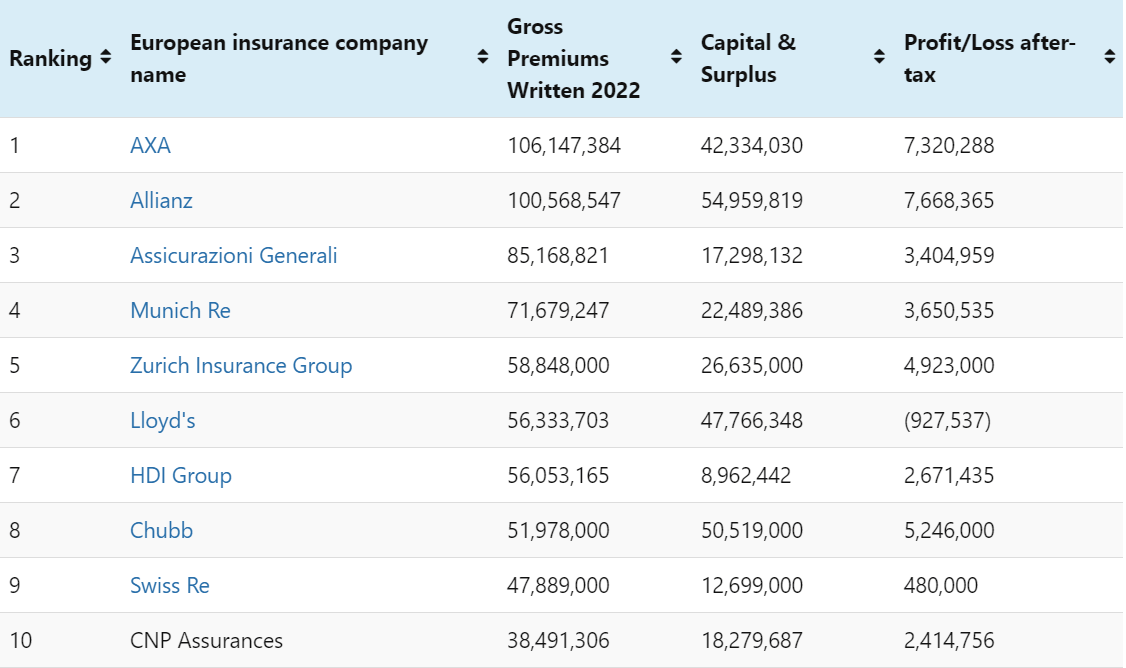Sort by European insurance company name arrows
1126x668 pixels.
[483, 58]
